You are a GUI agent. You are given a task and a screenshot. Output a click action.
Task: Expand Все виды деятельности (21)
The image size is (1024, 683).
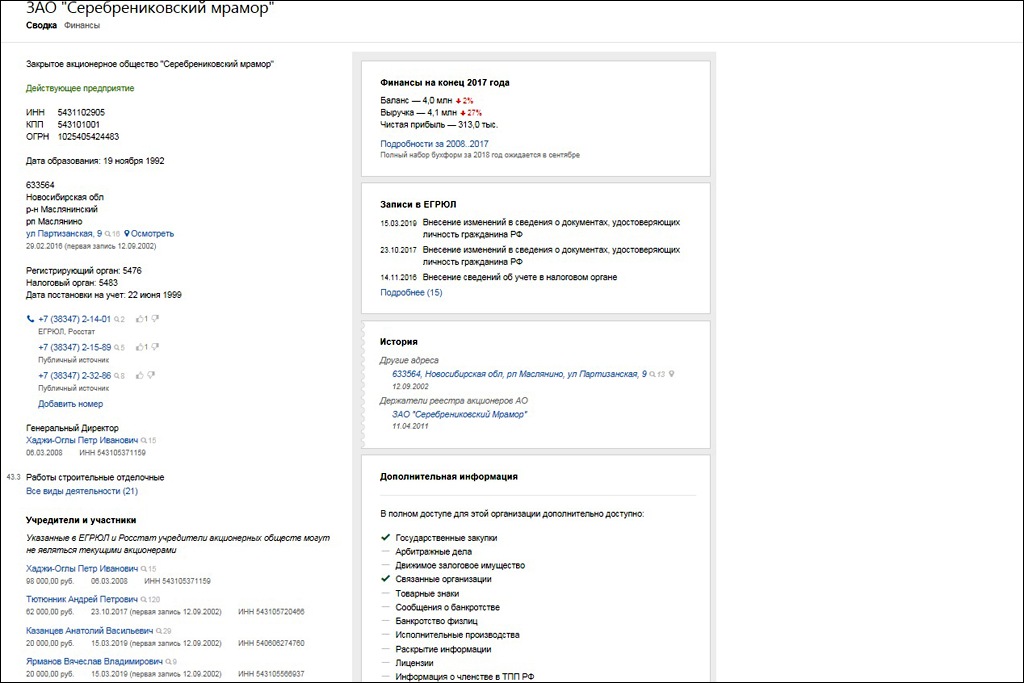point(82,492)
